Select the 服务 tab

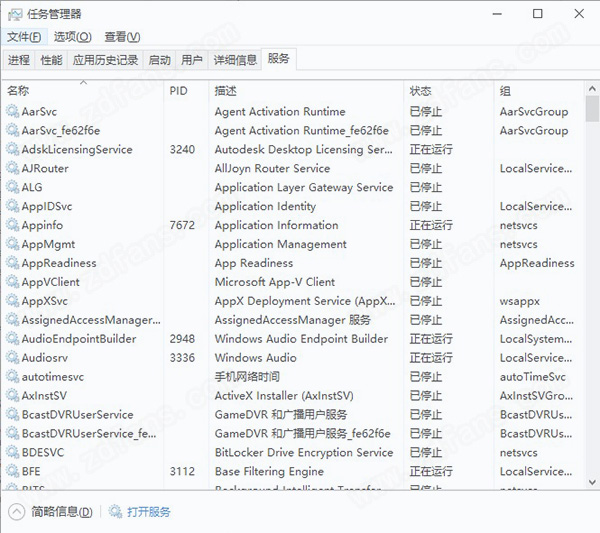tap(279, 59)
